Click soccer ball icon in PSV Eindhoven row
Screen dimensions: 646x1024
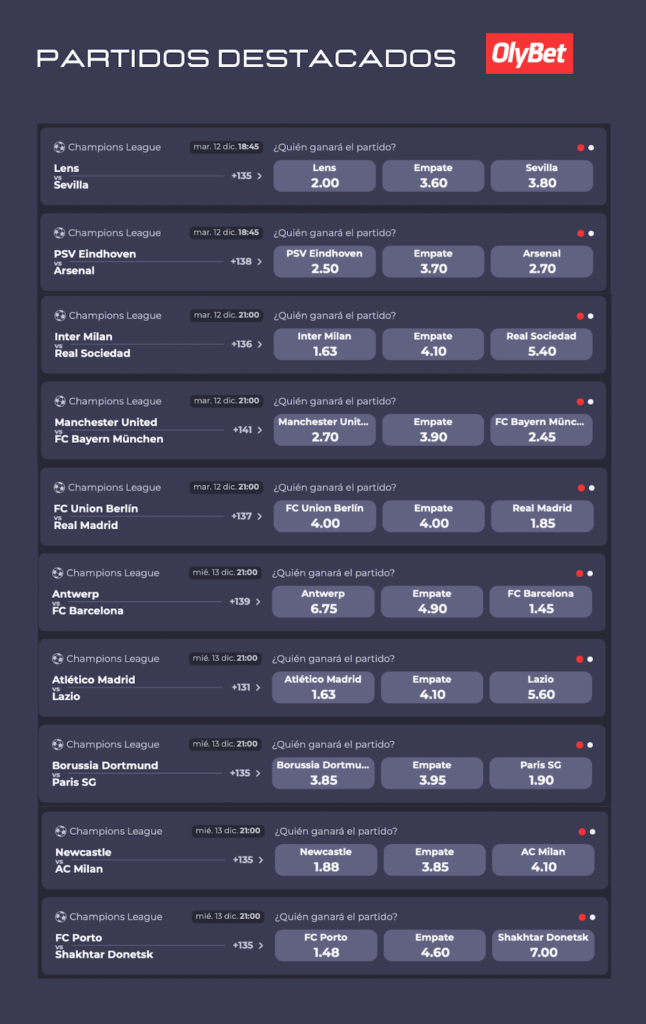59,233
